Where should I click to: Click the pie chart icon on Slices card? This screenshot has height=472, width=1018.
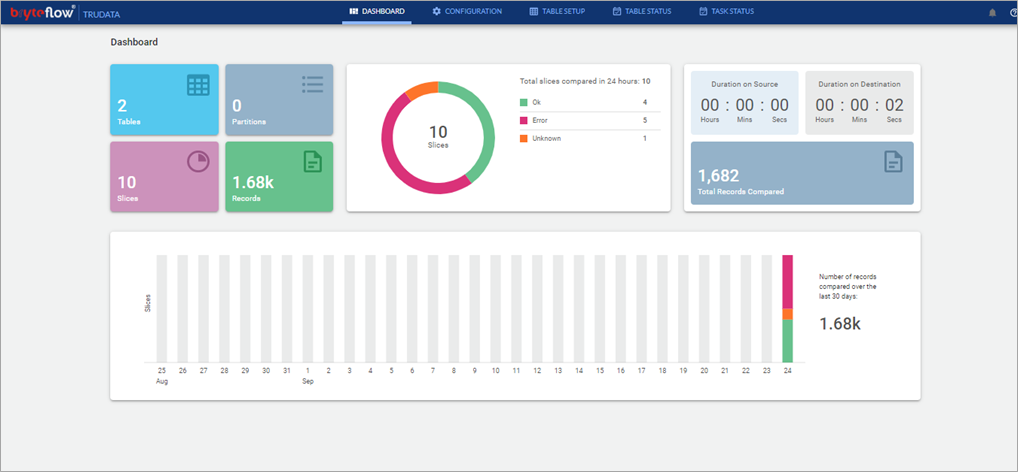pos(199,161)
